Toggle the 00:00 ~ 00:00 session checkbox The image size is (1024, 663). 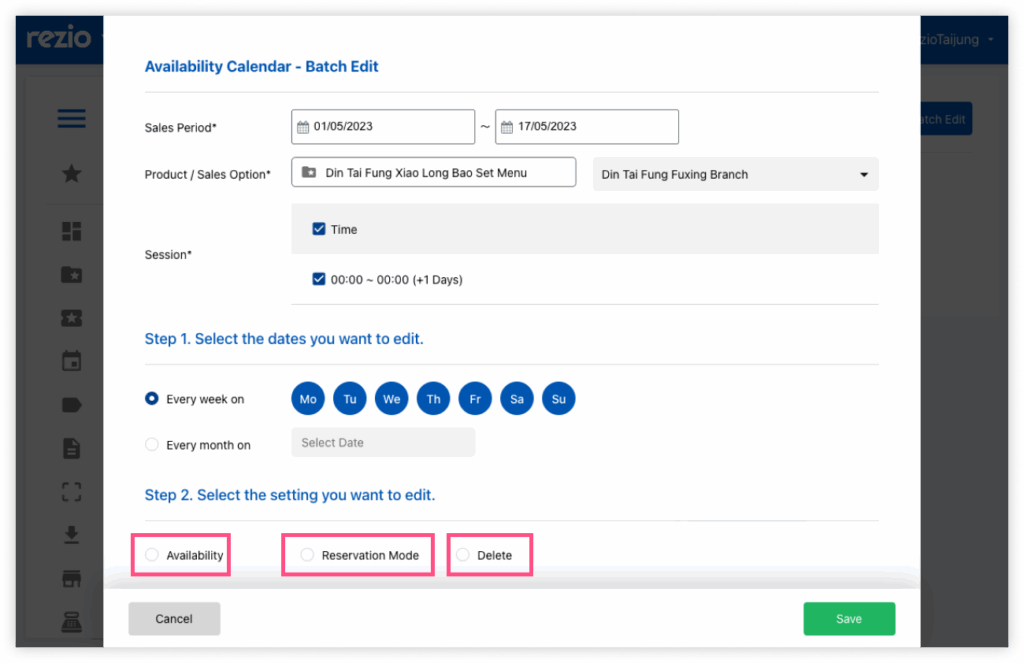319,280
